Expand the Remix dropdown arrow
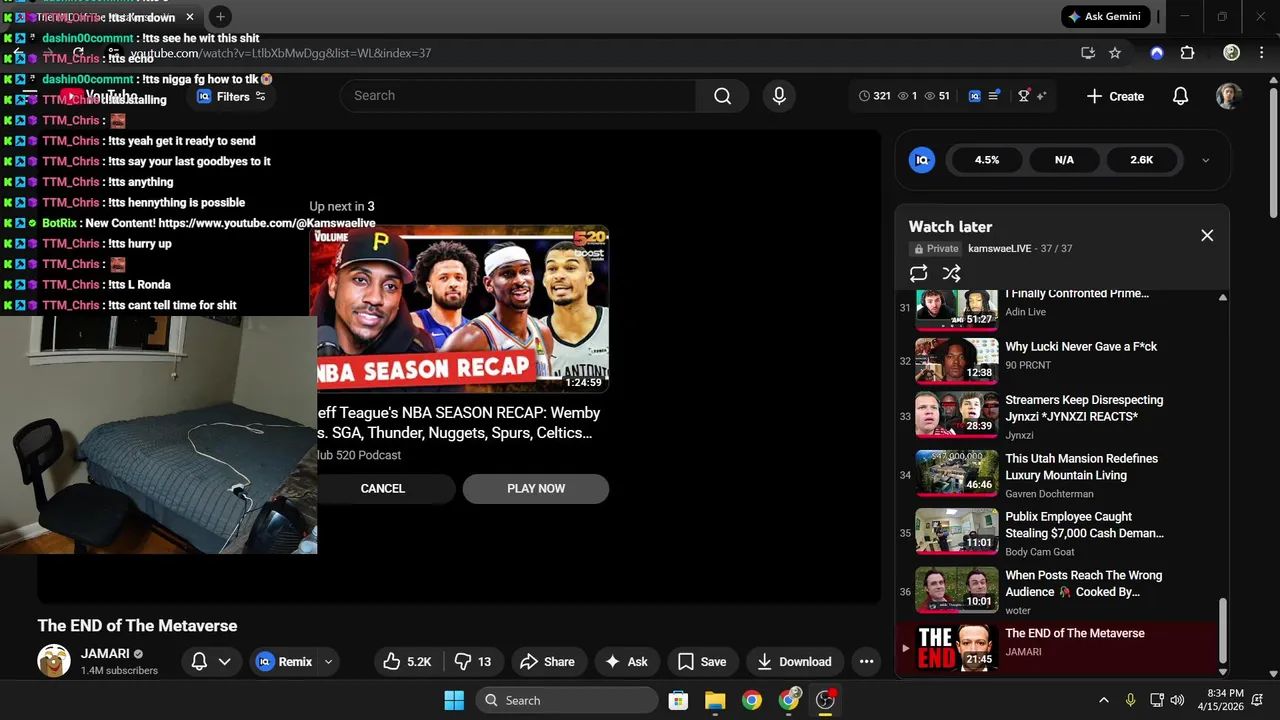 click(328, 661)
